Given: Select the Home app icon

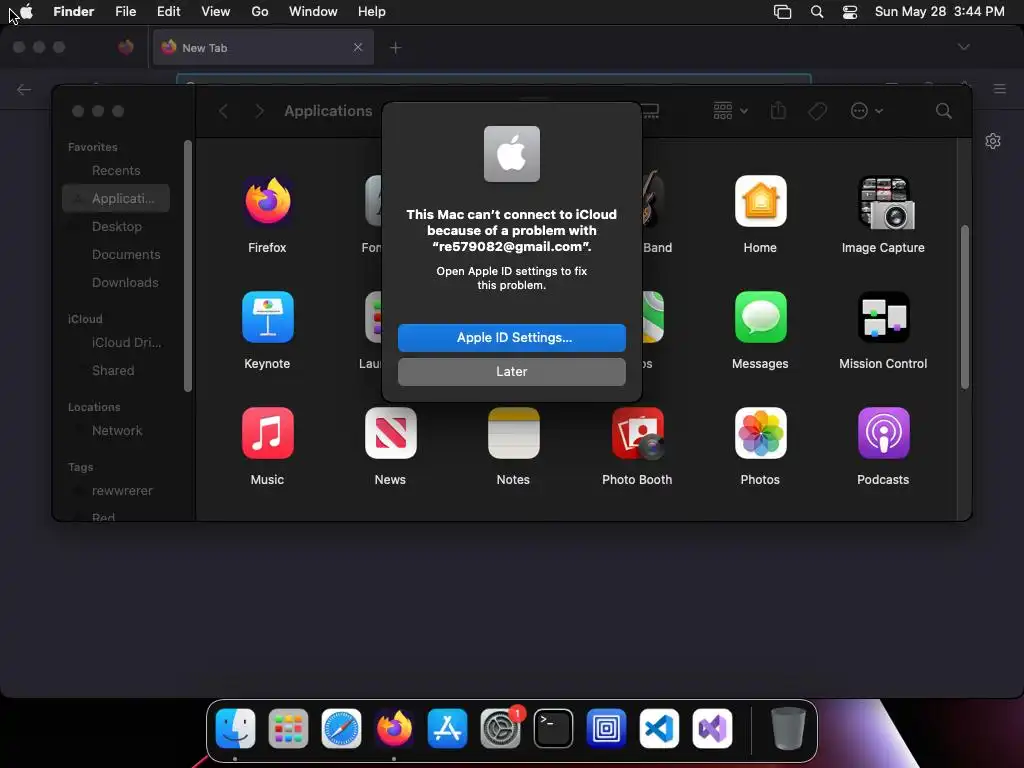Looking at the screenshot, I should (760, 201).
